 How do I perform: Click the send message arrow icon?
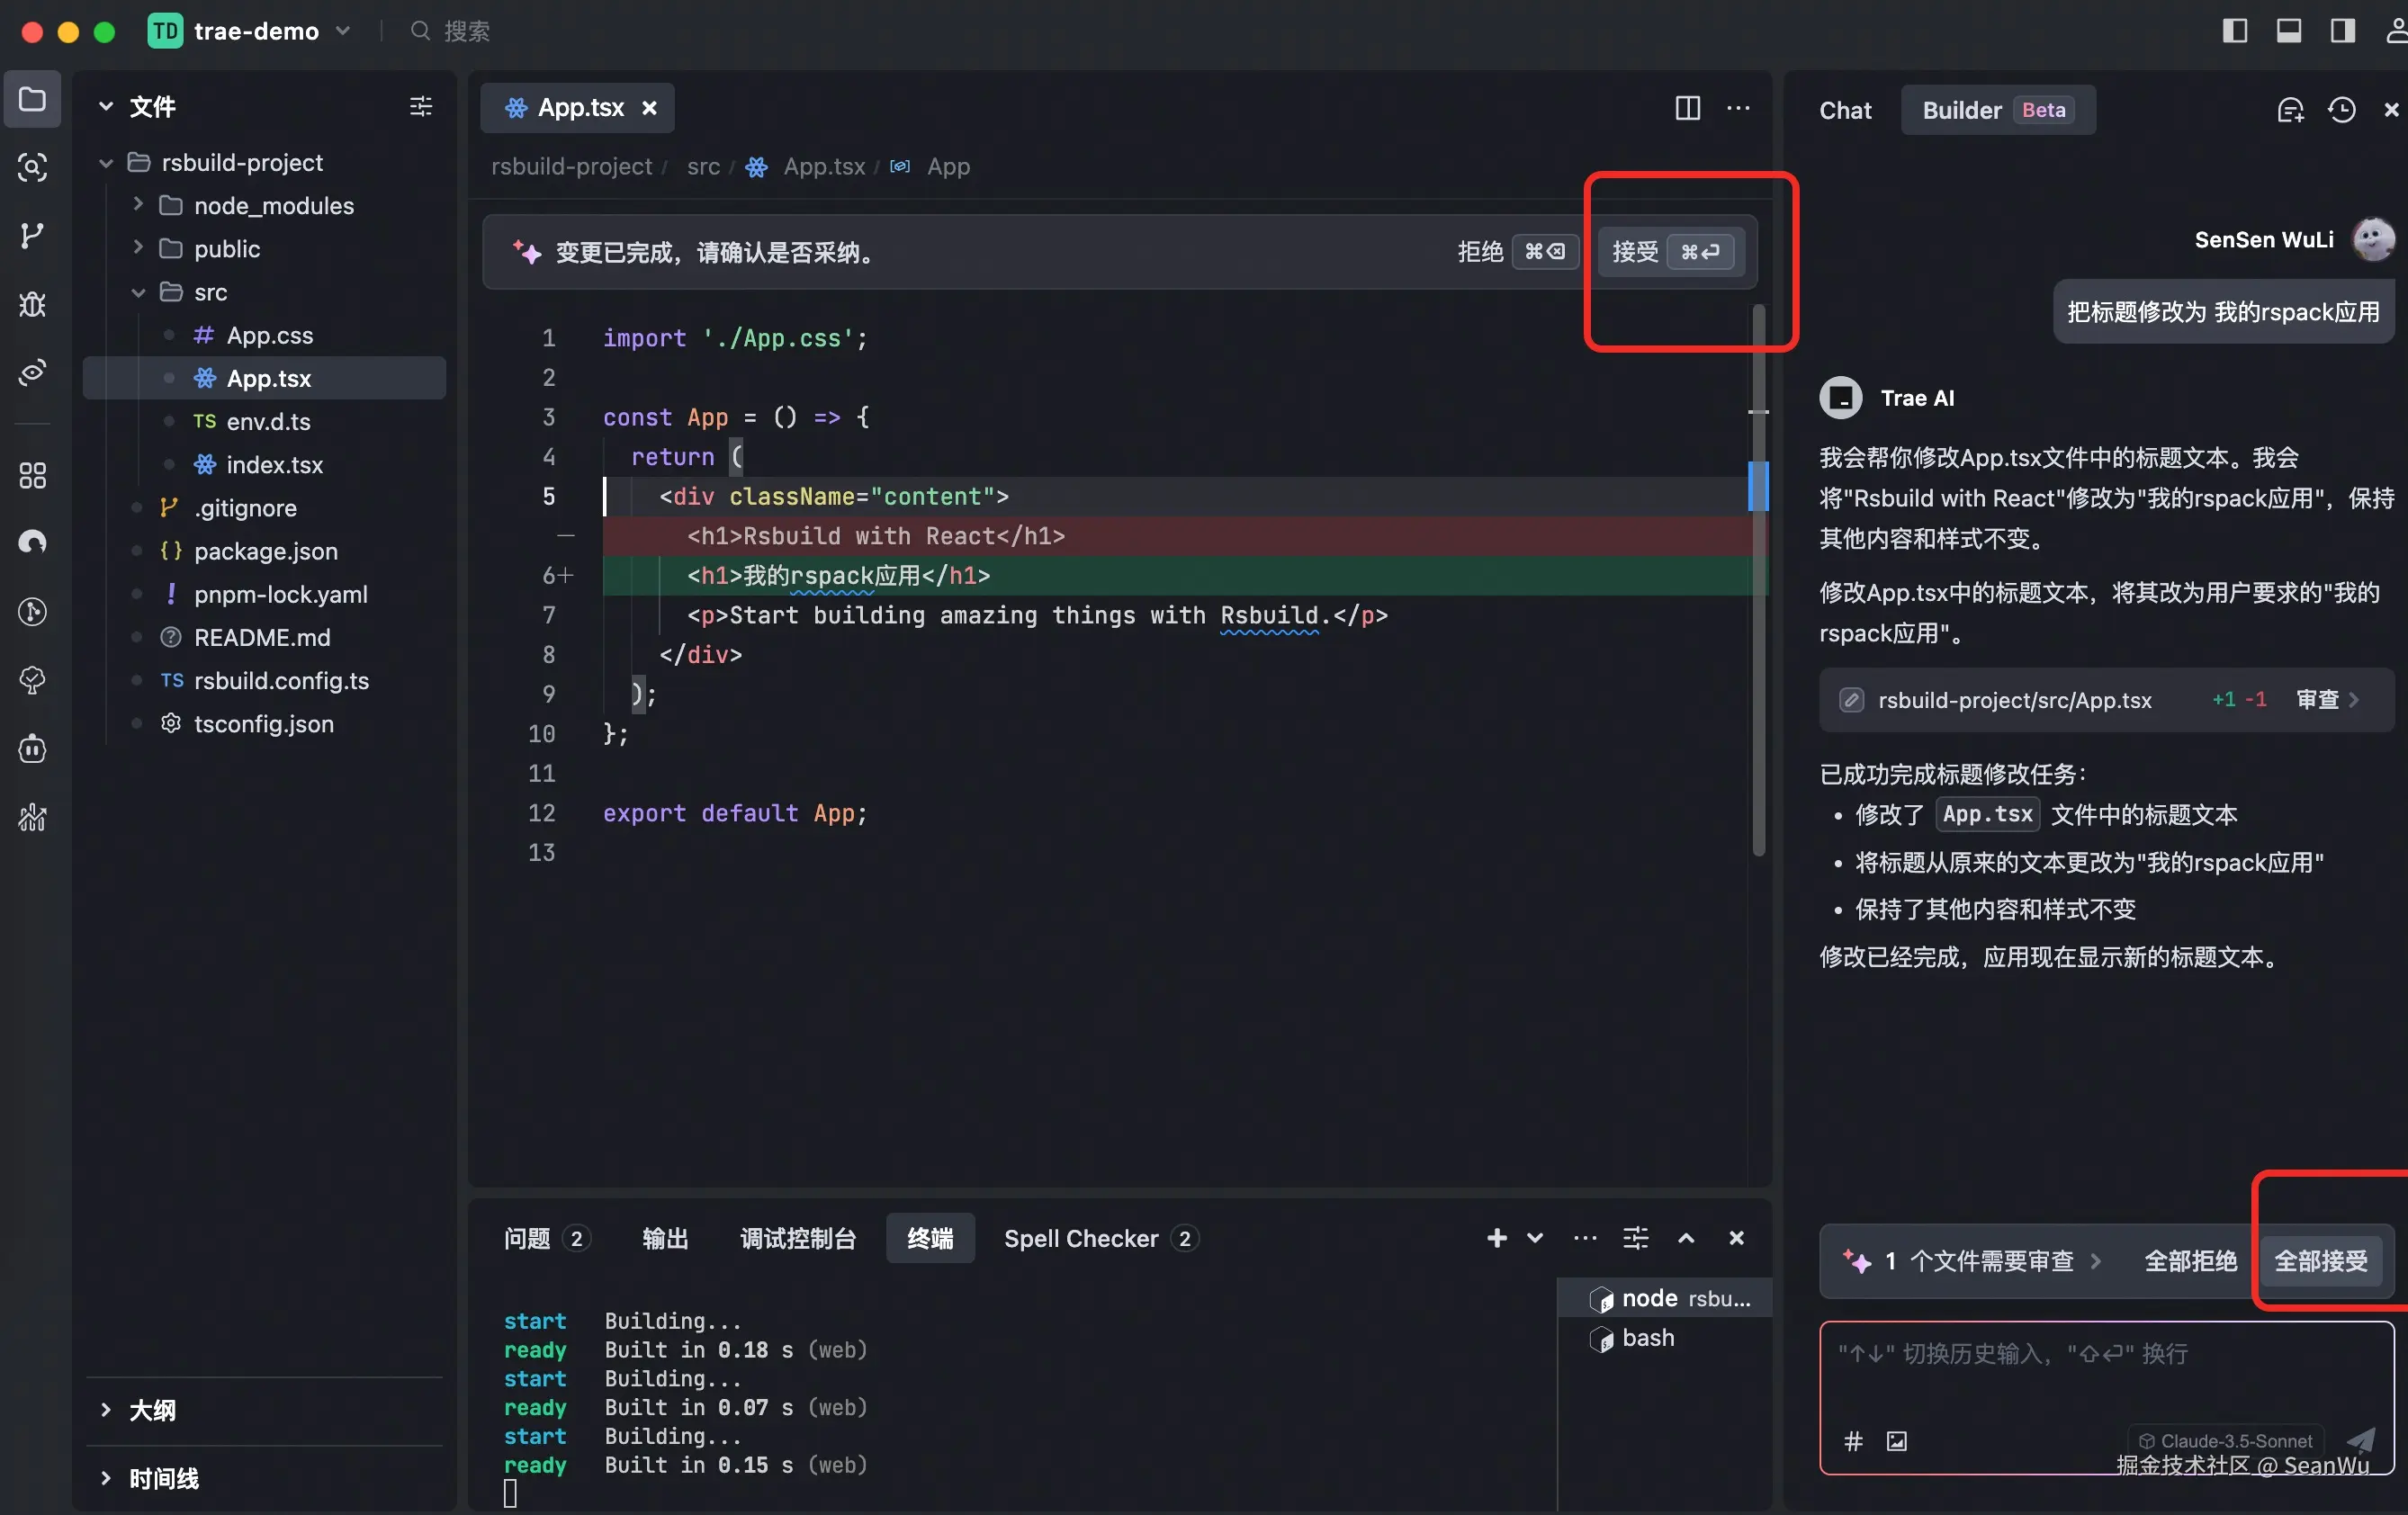pyautogui.click(x=2360, y=1440)
